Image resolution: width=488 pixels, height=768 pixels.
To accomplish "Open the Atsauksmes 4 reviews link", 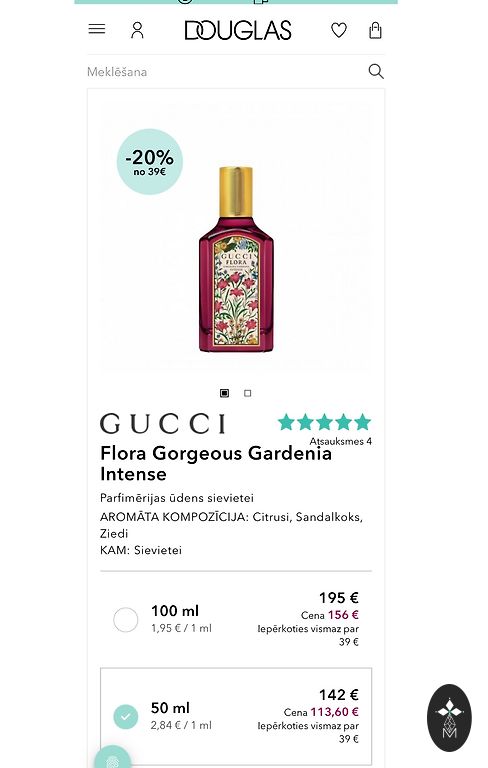I will pyautogui.click(x=341, y=441).
